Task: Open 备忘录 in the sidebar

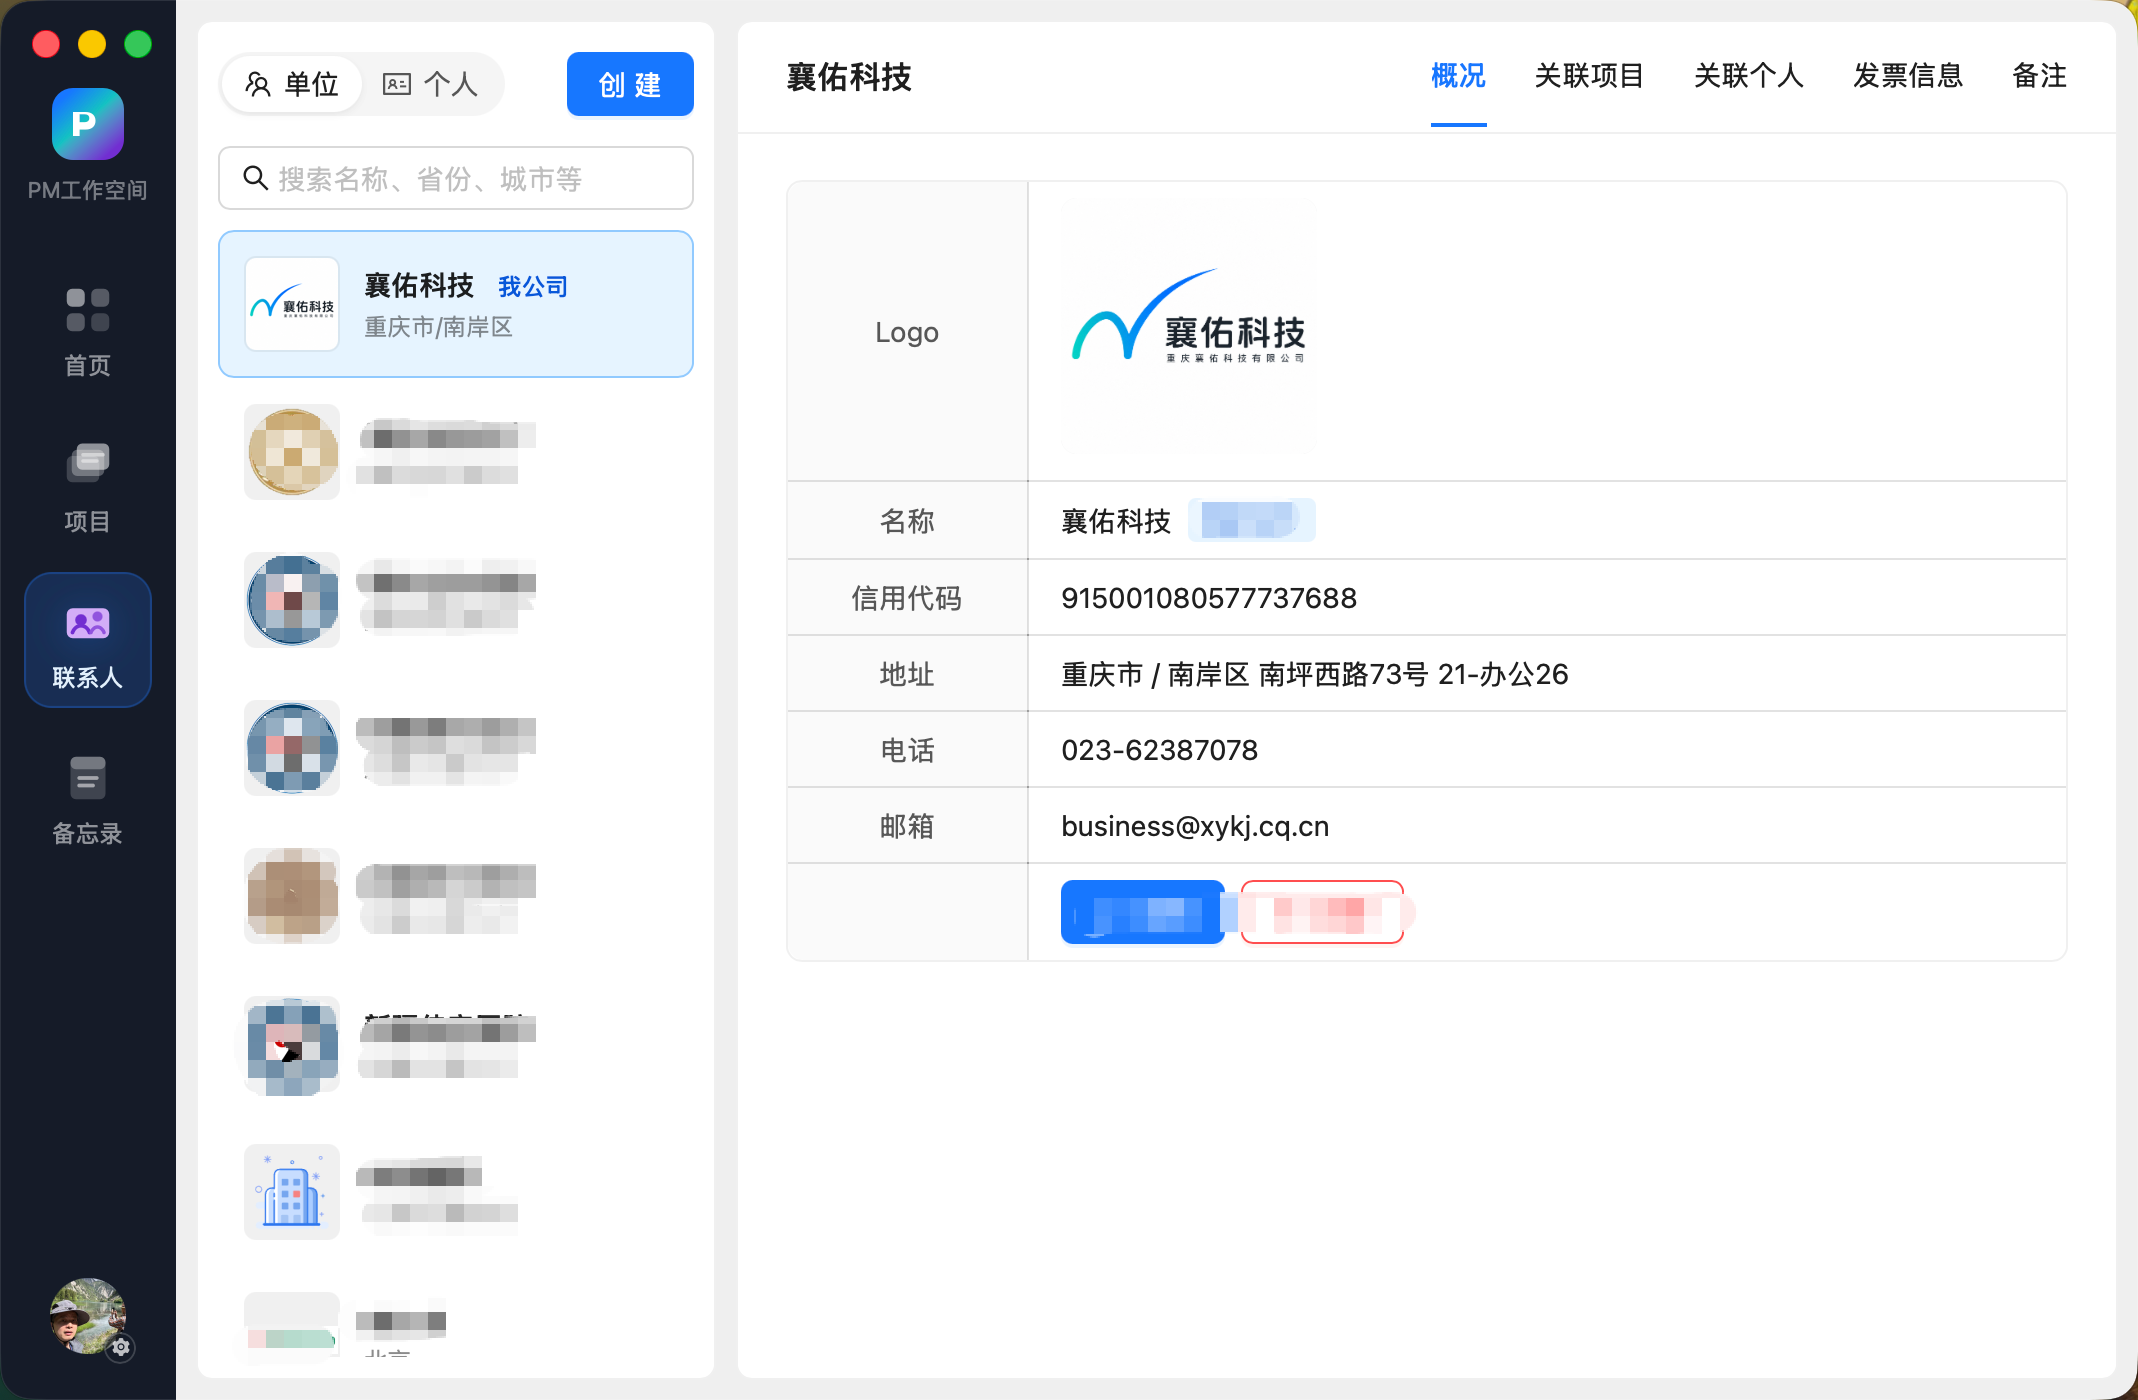Action: pos(88,800)
